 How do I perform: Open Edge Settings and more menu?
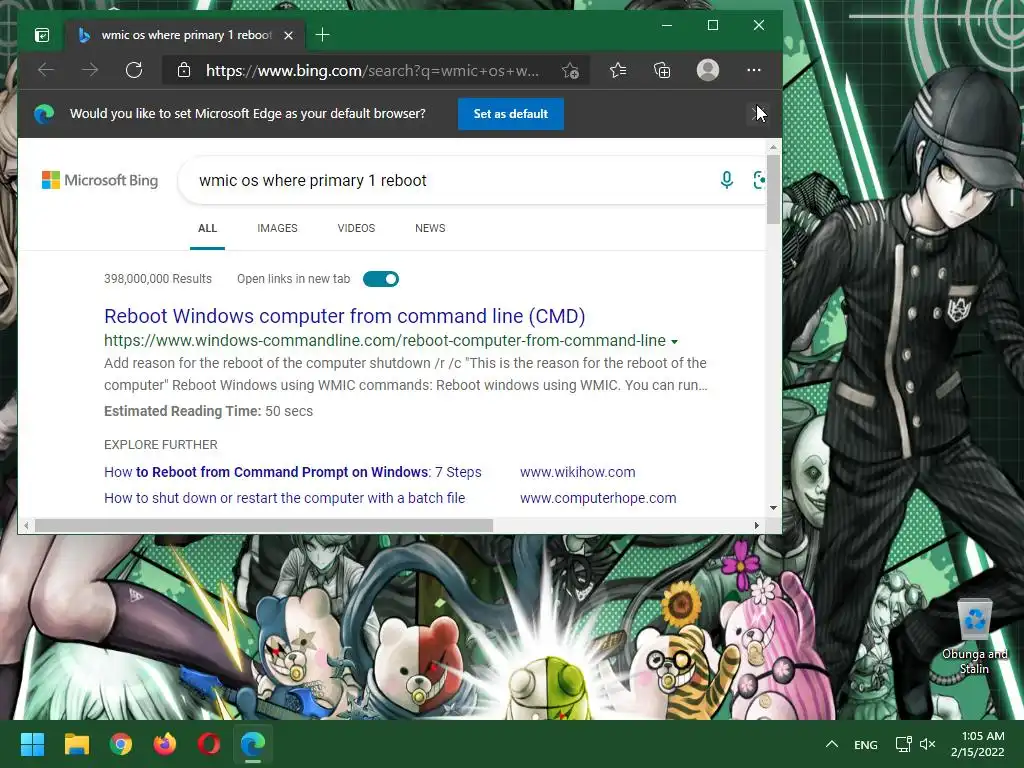754,70
